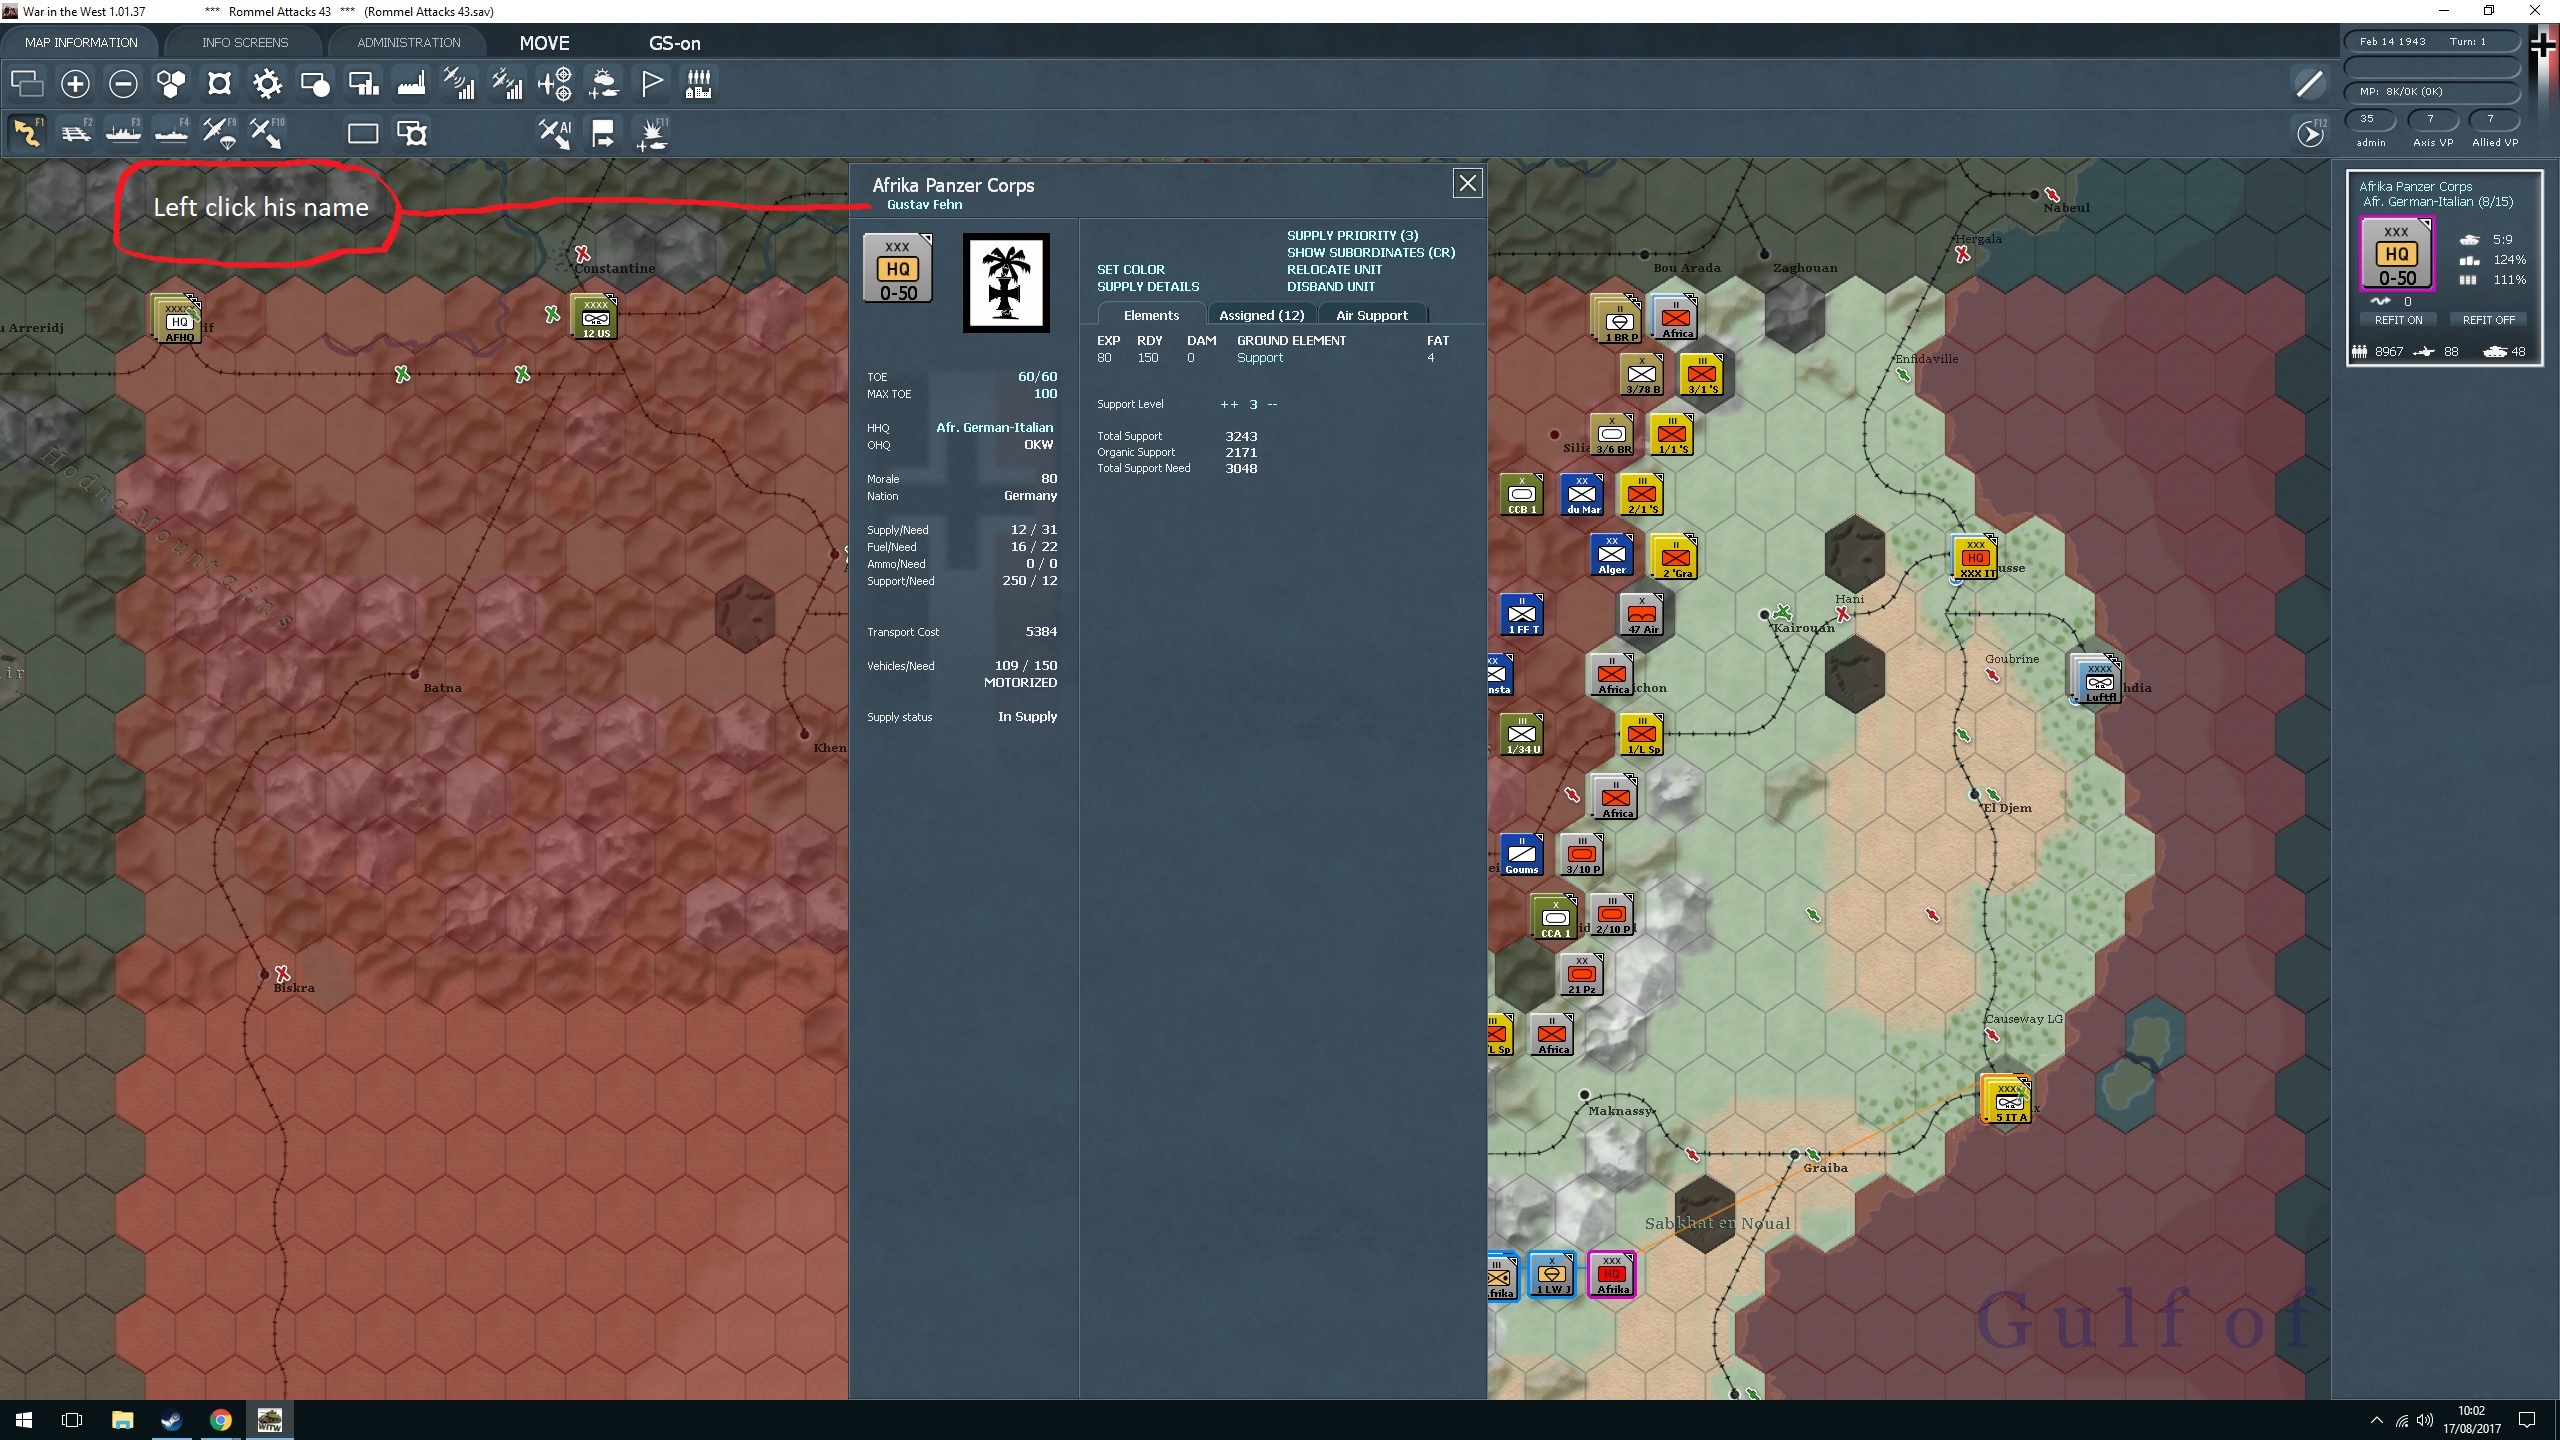Screen dimensions: 2560x1440
Task: Increase Support Level with plus signs
Action: [x=1228, y=404]
